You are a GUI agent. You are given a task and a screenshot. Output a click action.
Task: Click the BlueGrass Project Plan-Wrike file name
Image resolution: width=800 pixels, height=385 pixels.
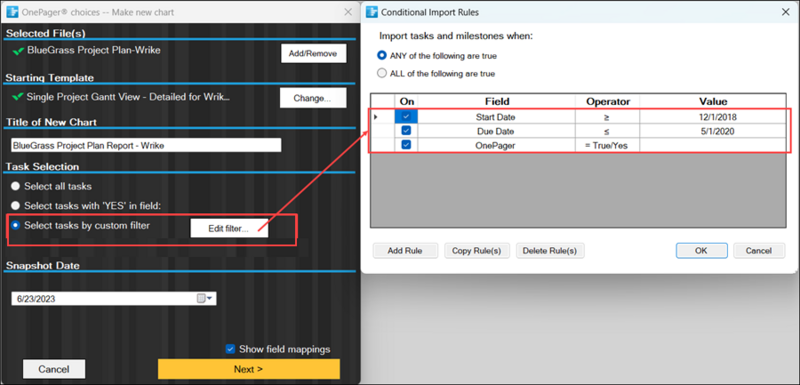[94, 50]
